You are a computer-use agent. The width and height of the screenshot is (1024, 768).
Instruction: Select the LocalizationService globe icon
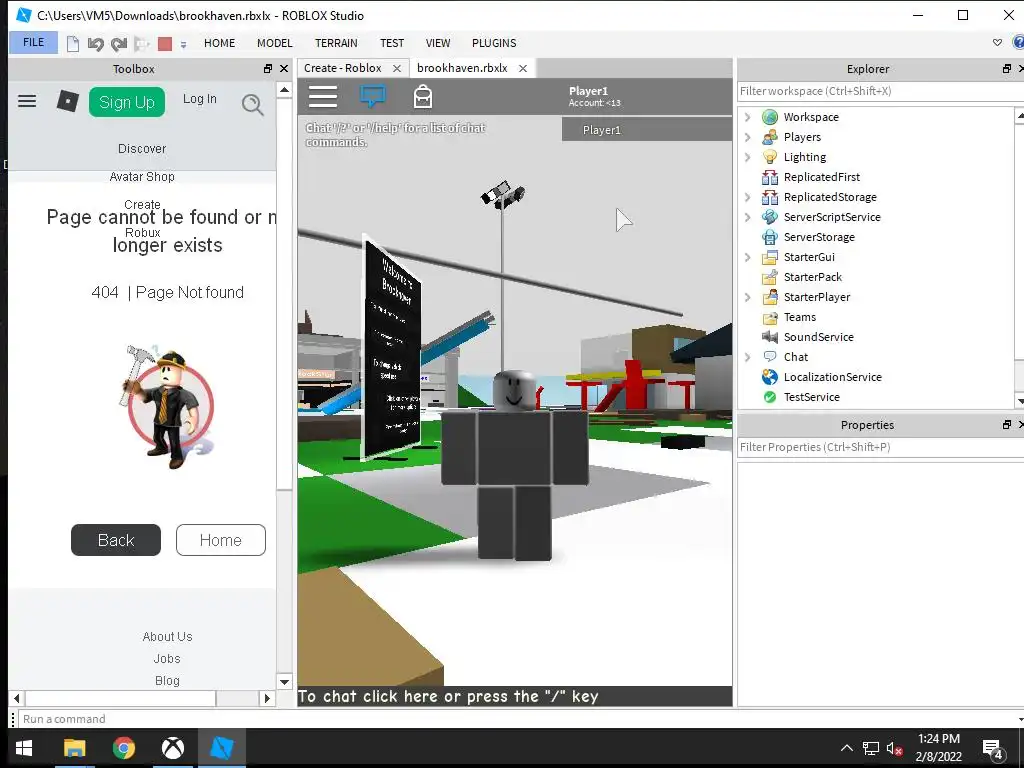click(770, 377)
